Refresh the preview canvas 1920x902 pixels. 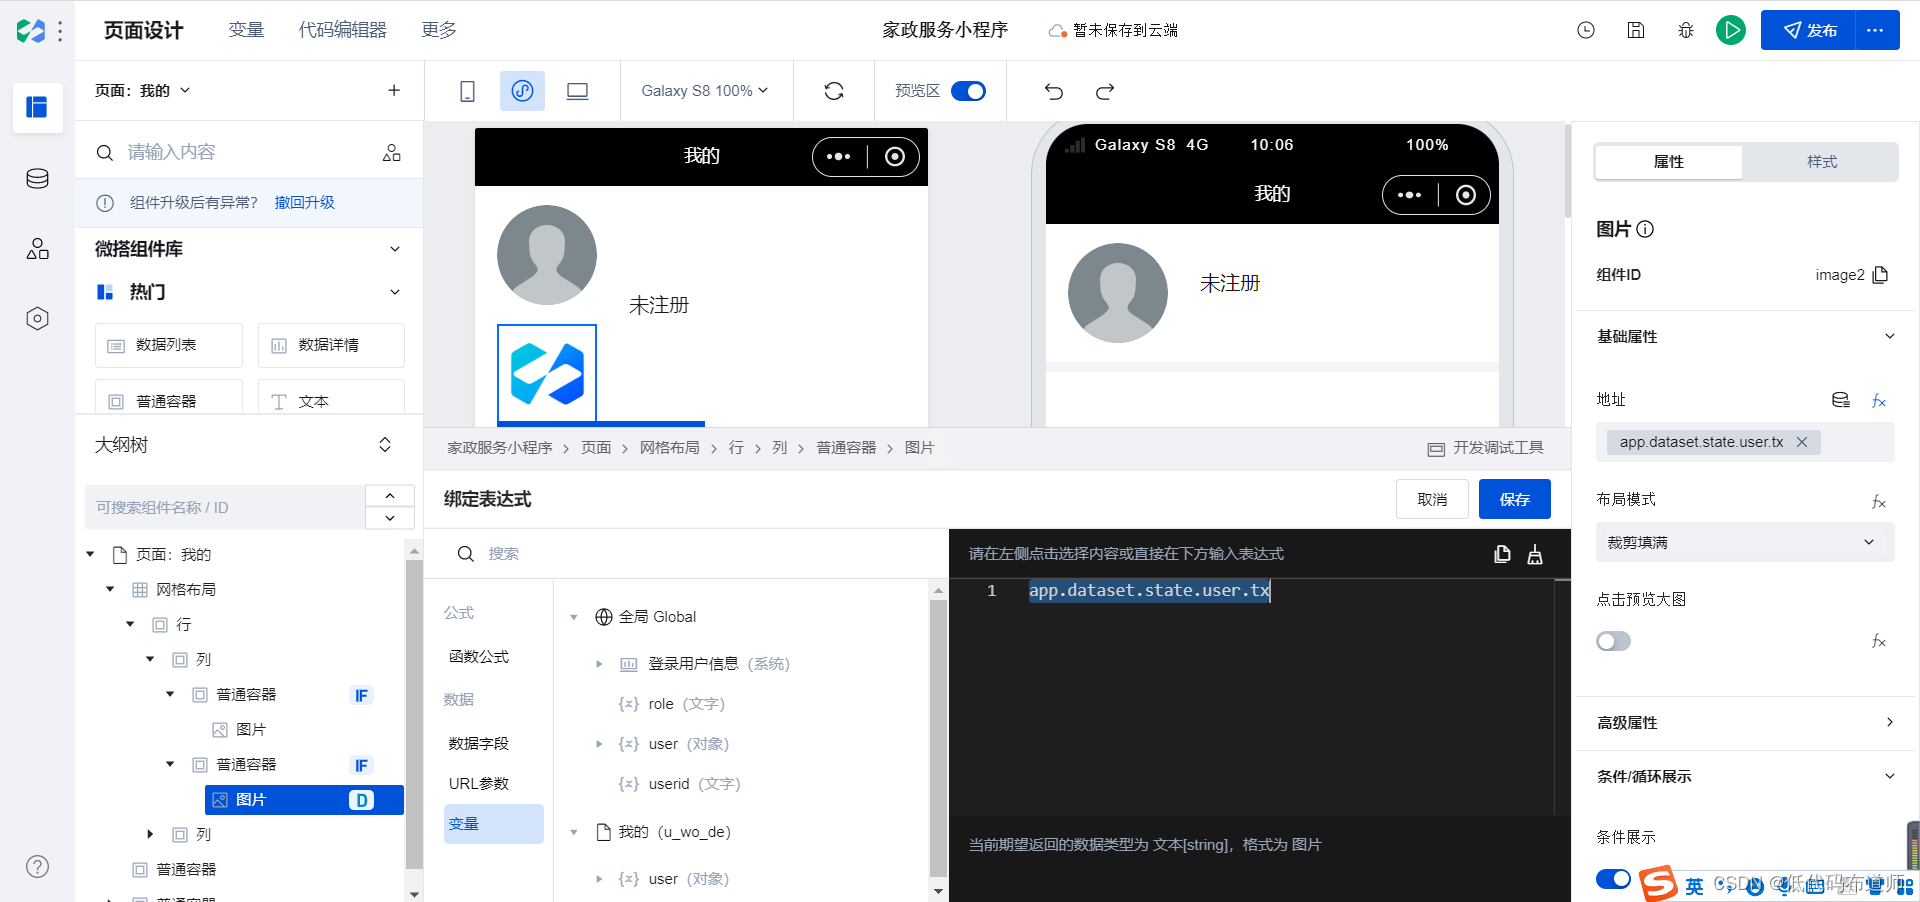(834, 91)
